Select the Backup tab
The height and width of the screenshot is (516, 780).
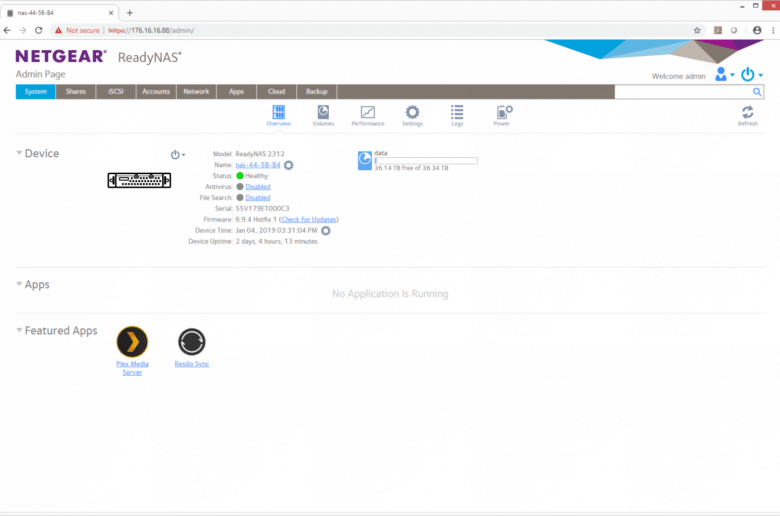[316, 92]
